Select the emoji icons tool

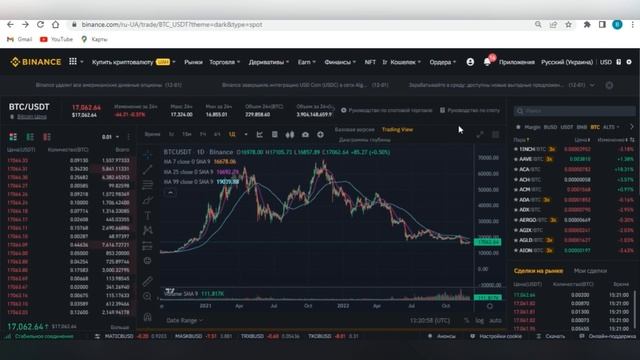(x=148, y=261)
